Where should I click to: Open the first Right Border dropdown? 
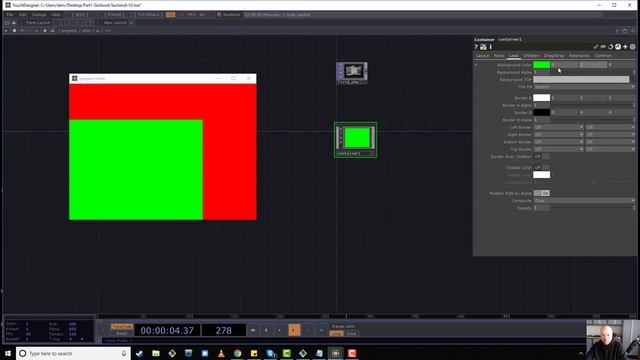[558, 135]
